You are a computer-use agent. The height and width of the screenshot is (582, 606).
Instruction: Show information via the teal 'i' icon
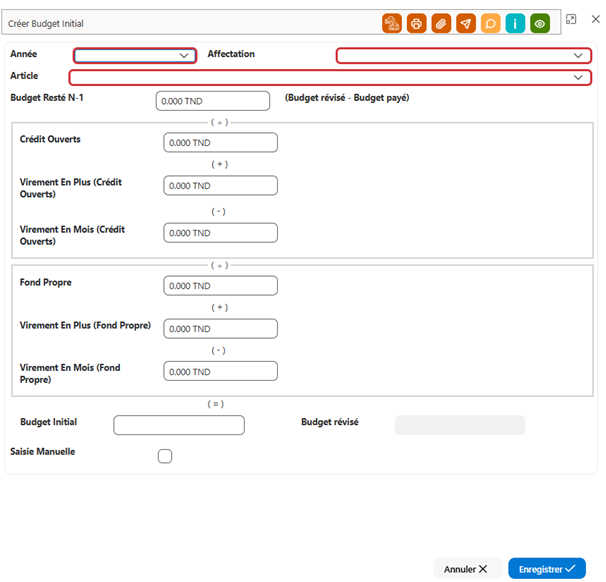tap(515, 24)
